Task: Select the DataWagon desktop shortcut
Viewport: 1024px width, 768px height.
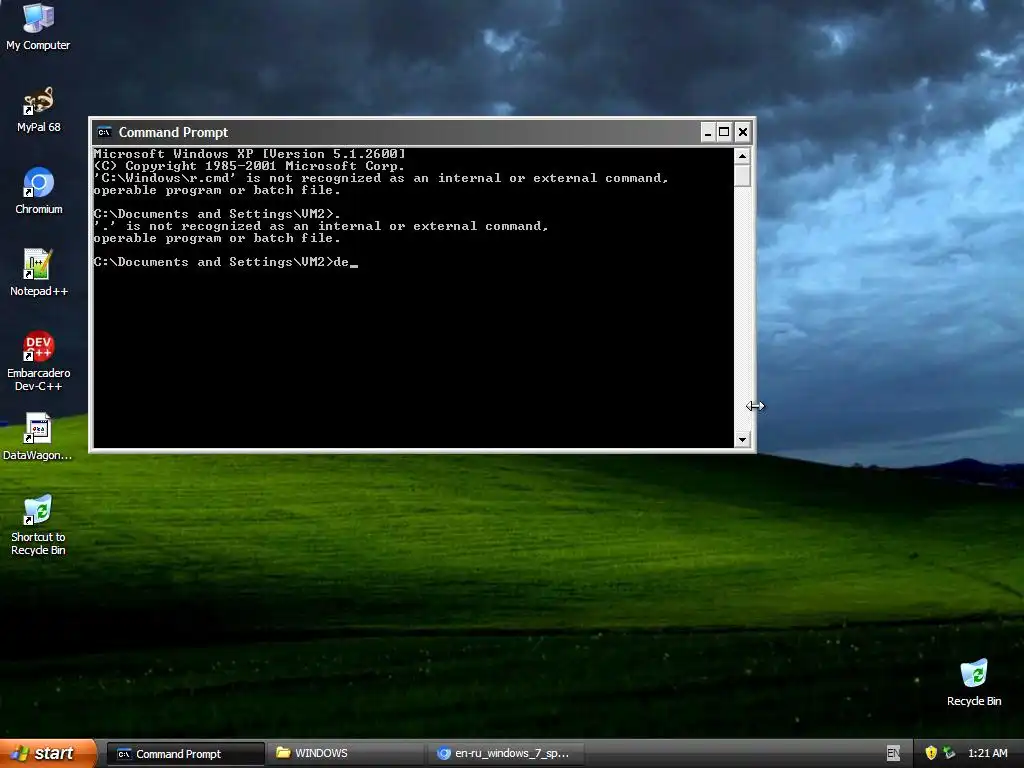Action: point(38,437)
